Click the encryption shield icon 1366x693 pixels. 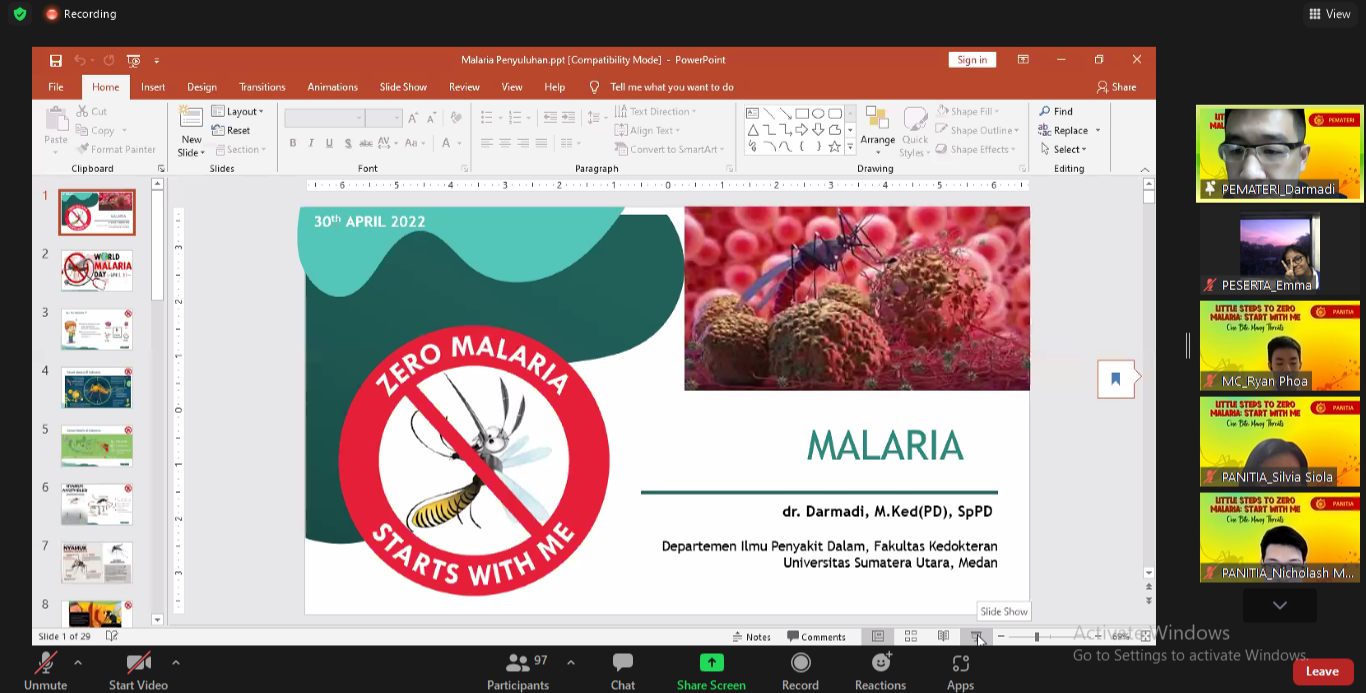pos(19,14)
